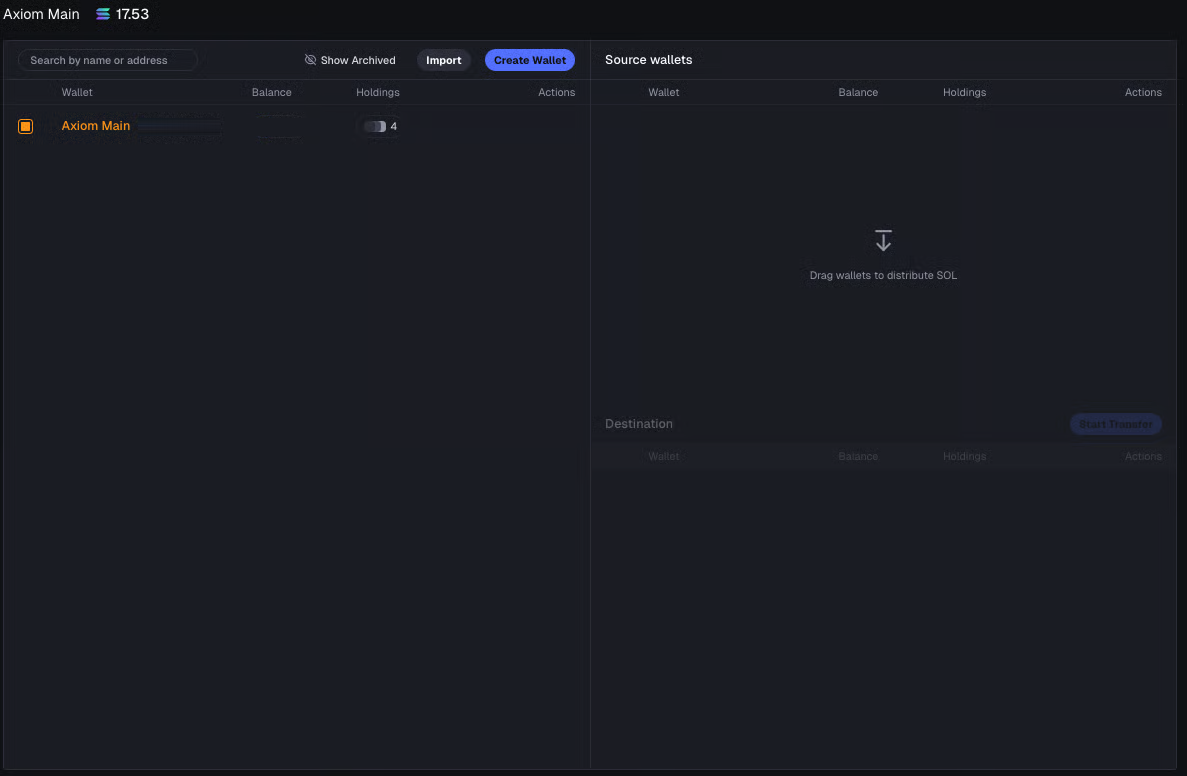Image resolution: width=1187 pixels, height=776 pixels.
Task: Click the Solana logo icon beside 17.53
Action: click(x=103, y=14)
